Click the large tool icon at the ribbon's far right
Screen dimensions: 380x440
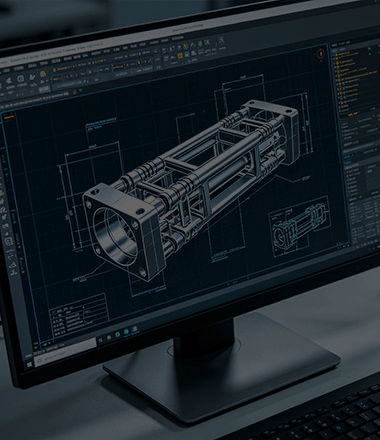pos(221,41)
